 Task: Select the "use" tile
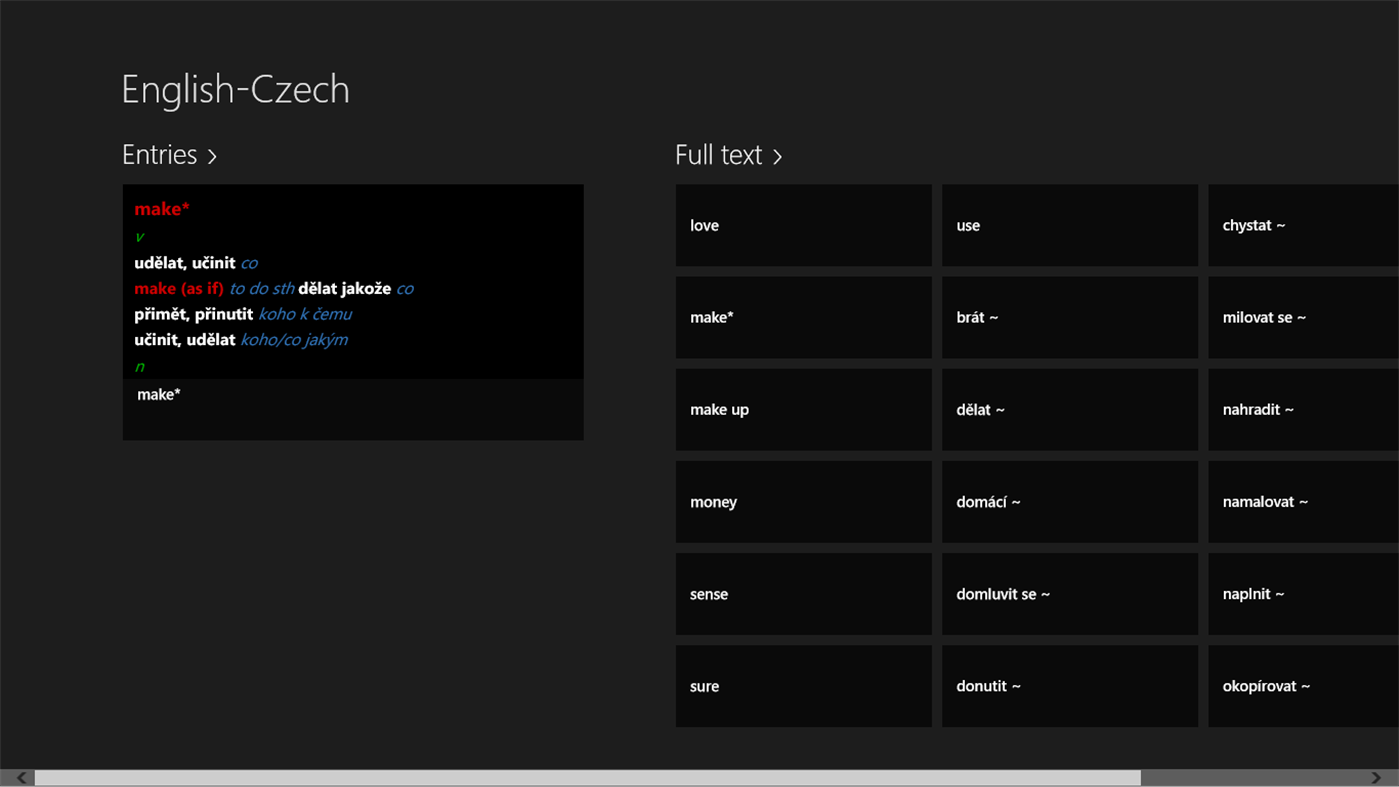pos(1069,225)
